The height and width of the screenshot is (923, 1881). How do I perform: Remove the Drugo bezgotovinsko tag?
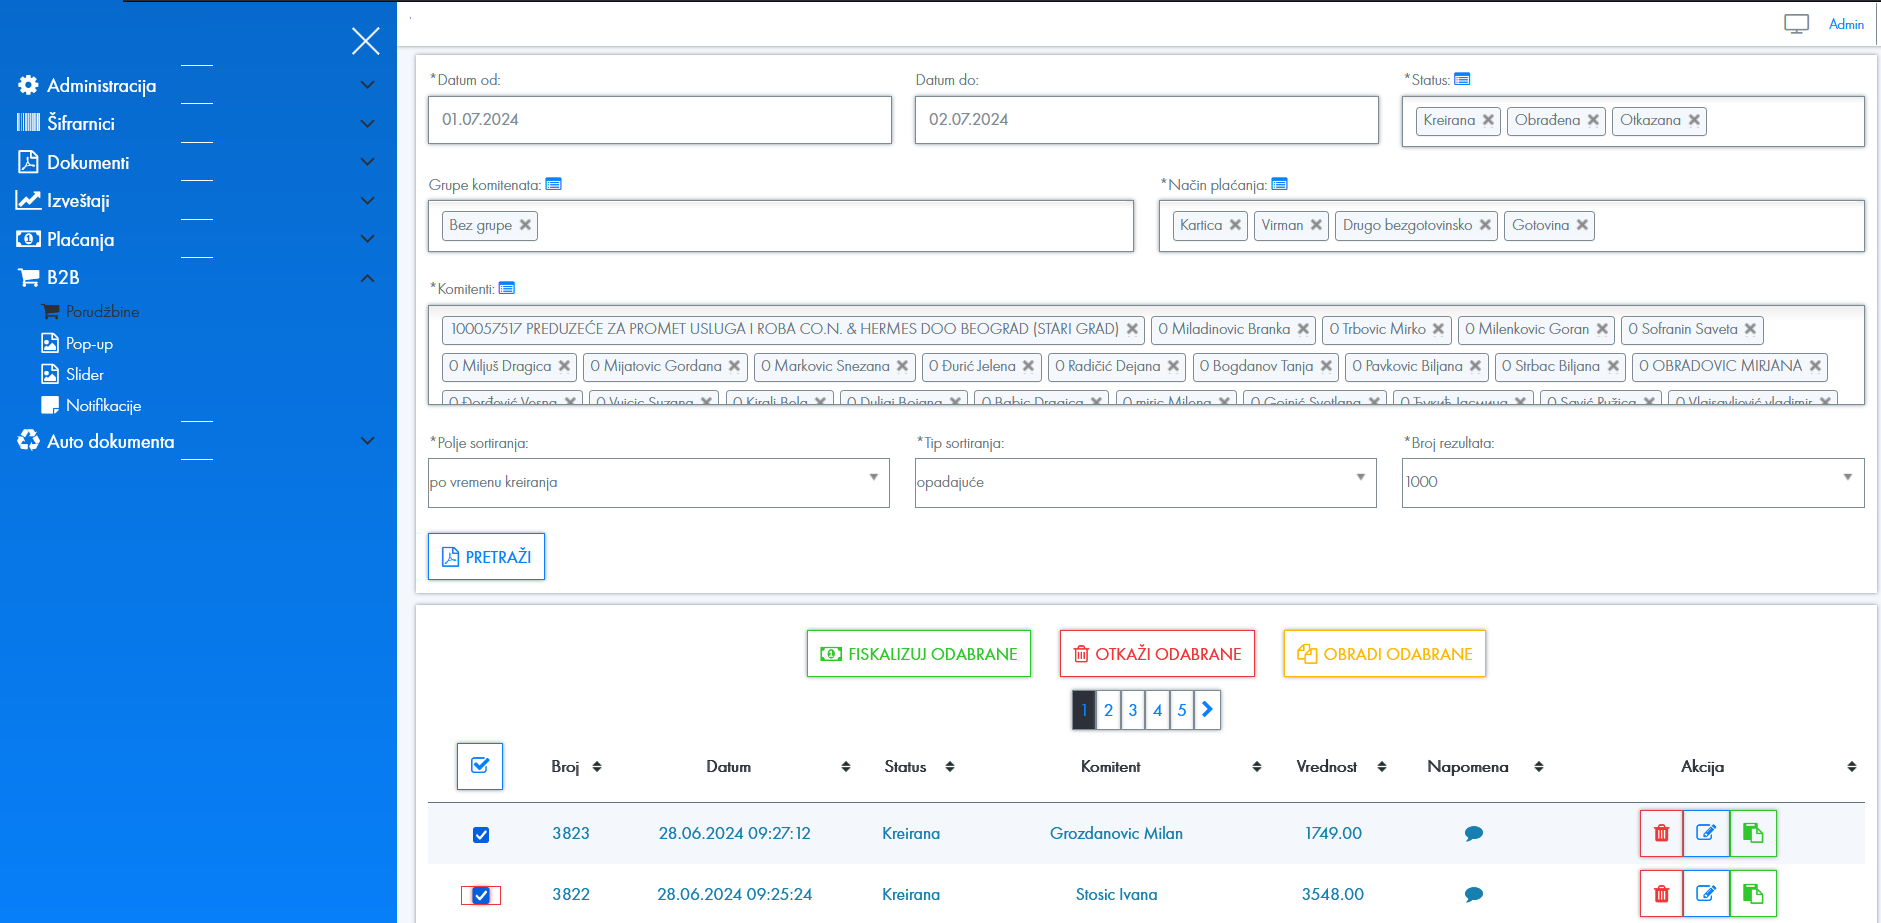click(1485, 225)
